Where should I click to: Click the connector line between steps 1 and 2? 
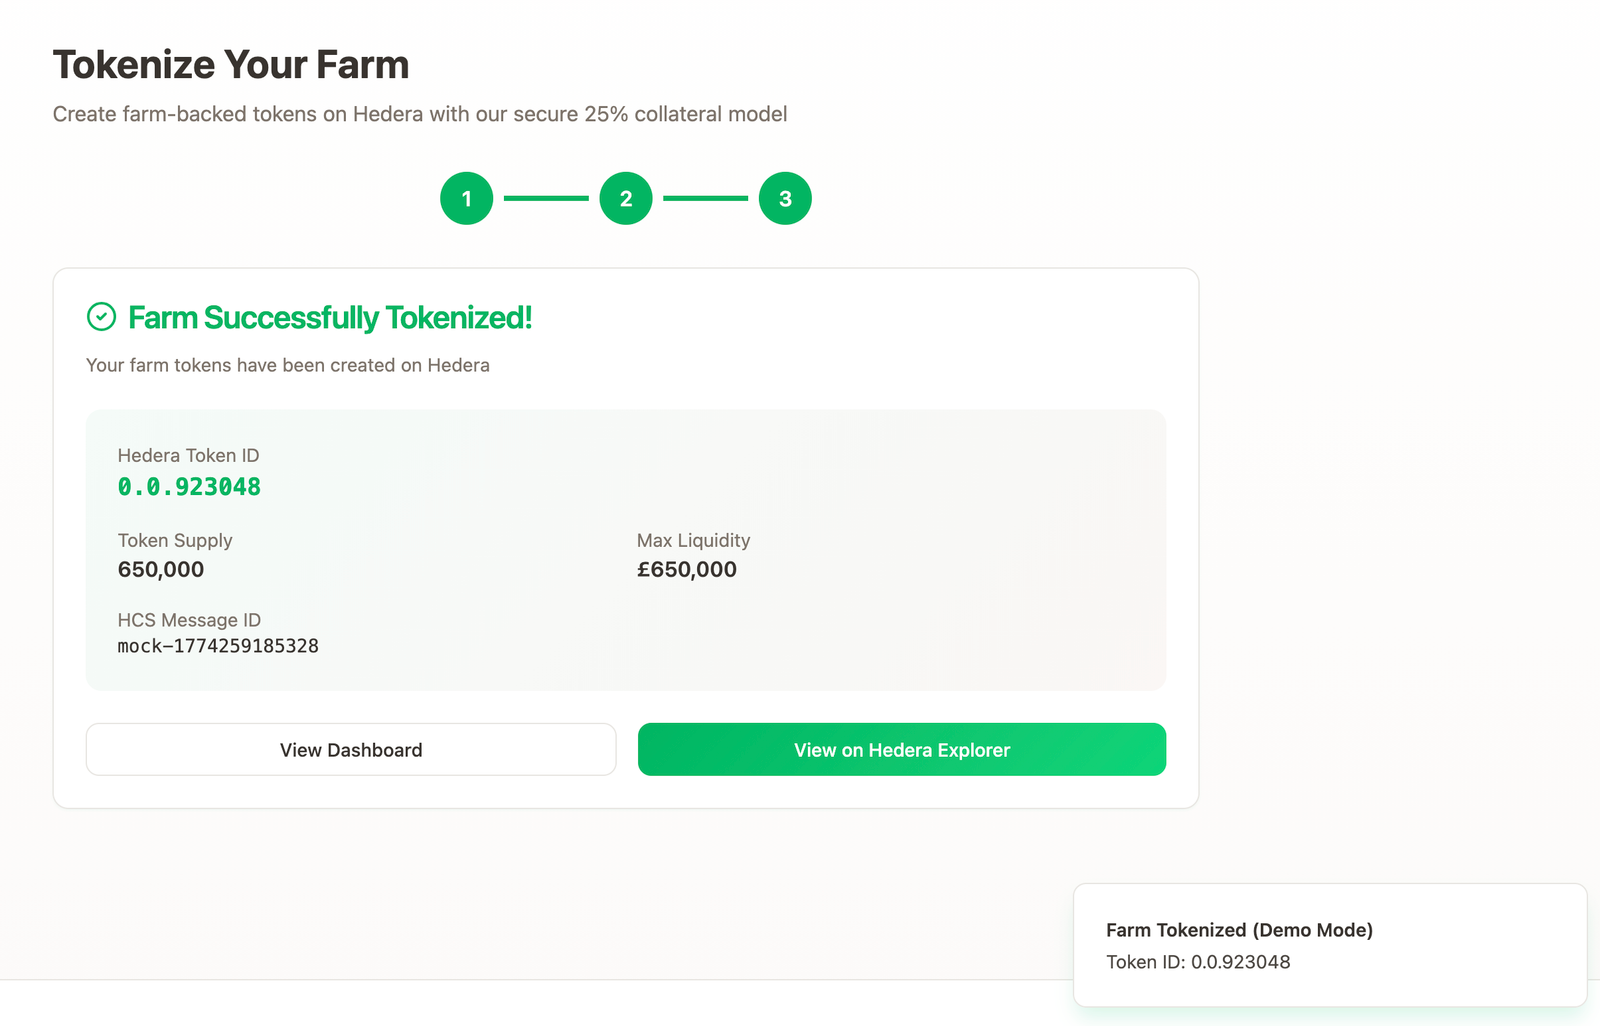click(x=546, y=198)
